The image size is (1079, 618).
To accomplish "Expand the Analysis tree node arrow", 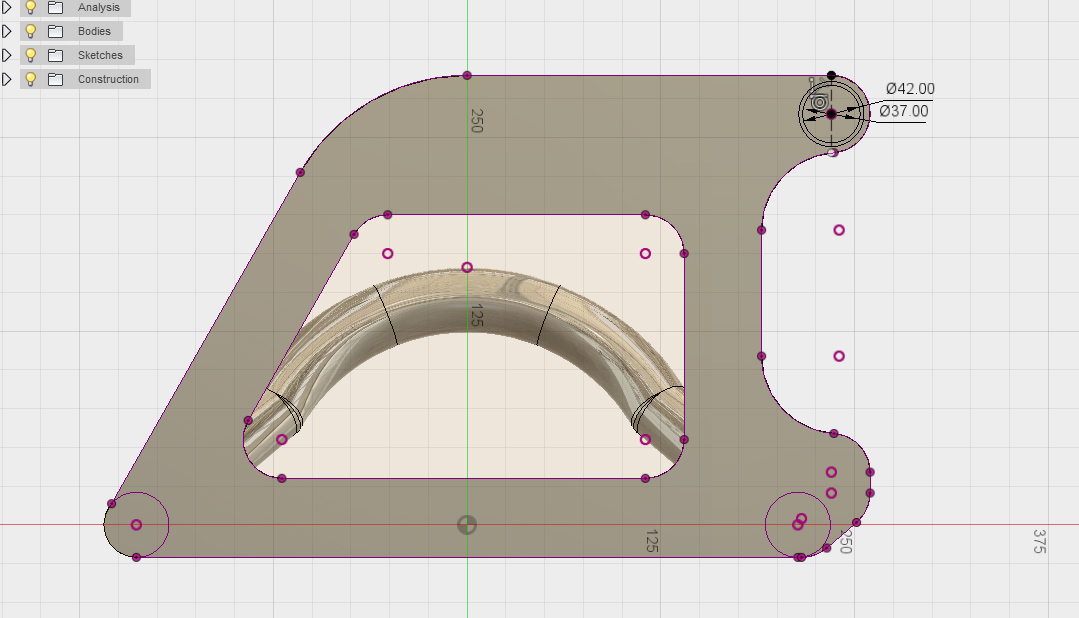I will [x=8, y=7].
